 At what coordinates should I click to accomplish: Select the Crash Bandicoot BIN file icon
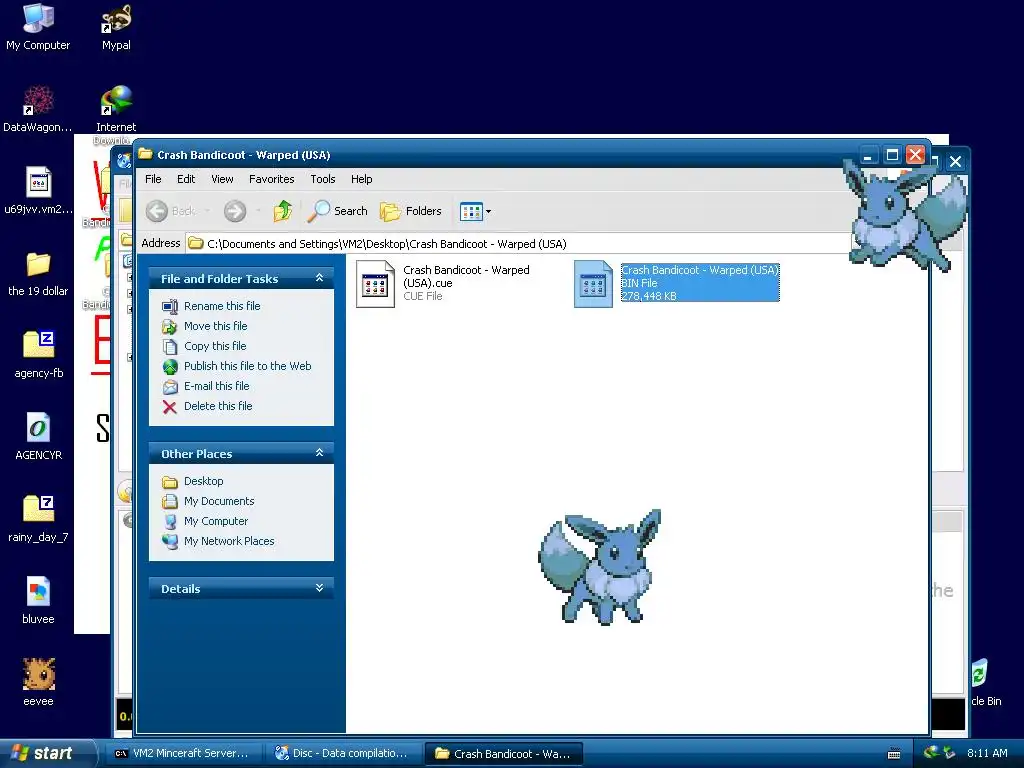(593, 283)
